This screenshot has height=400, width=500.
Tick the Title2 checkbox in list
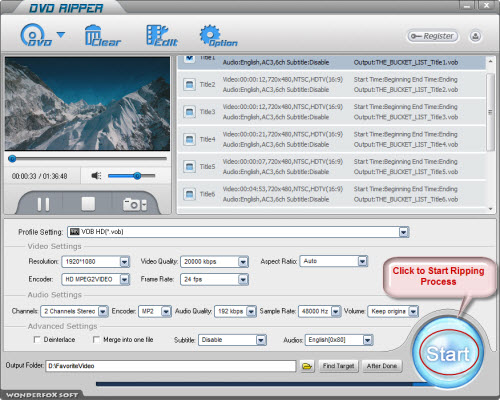click(x=189, y=85)
